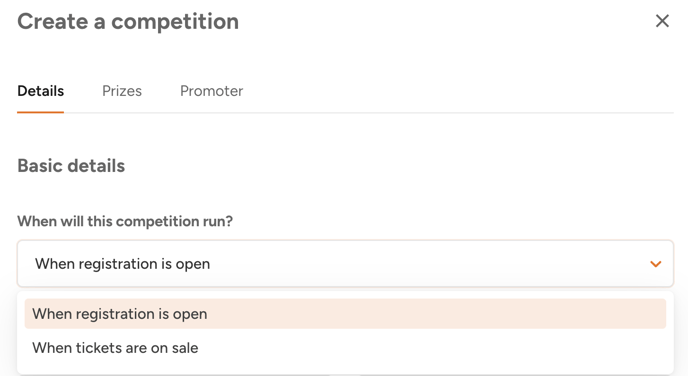
Task: Close the Create a competition dialog
Action: 662,21
